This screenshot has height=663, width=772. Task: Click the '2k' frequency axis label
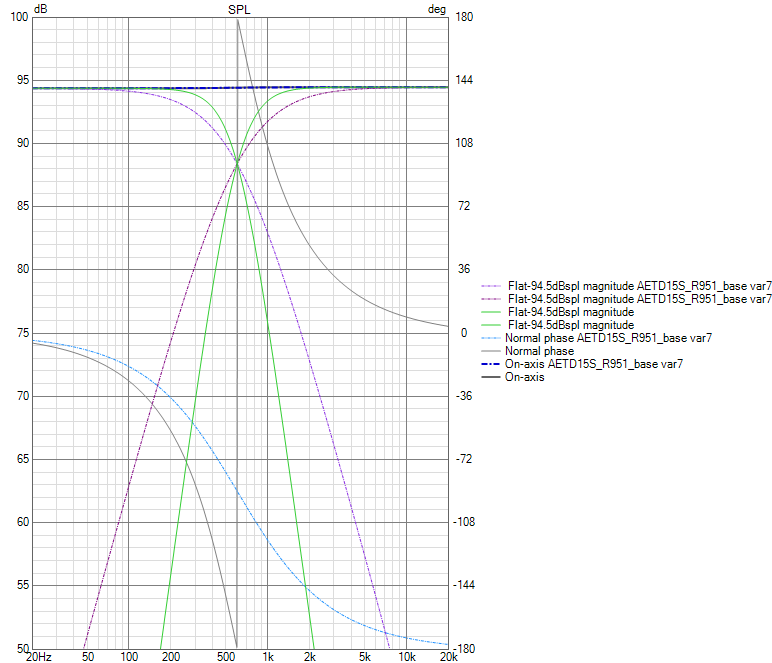coord(310,657)
